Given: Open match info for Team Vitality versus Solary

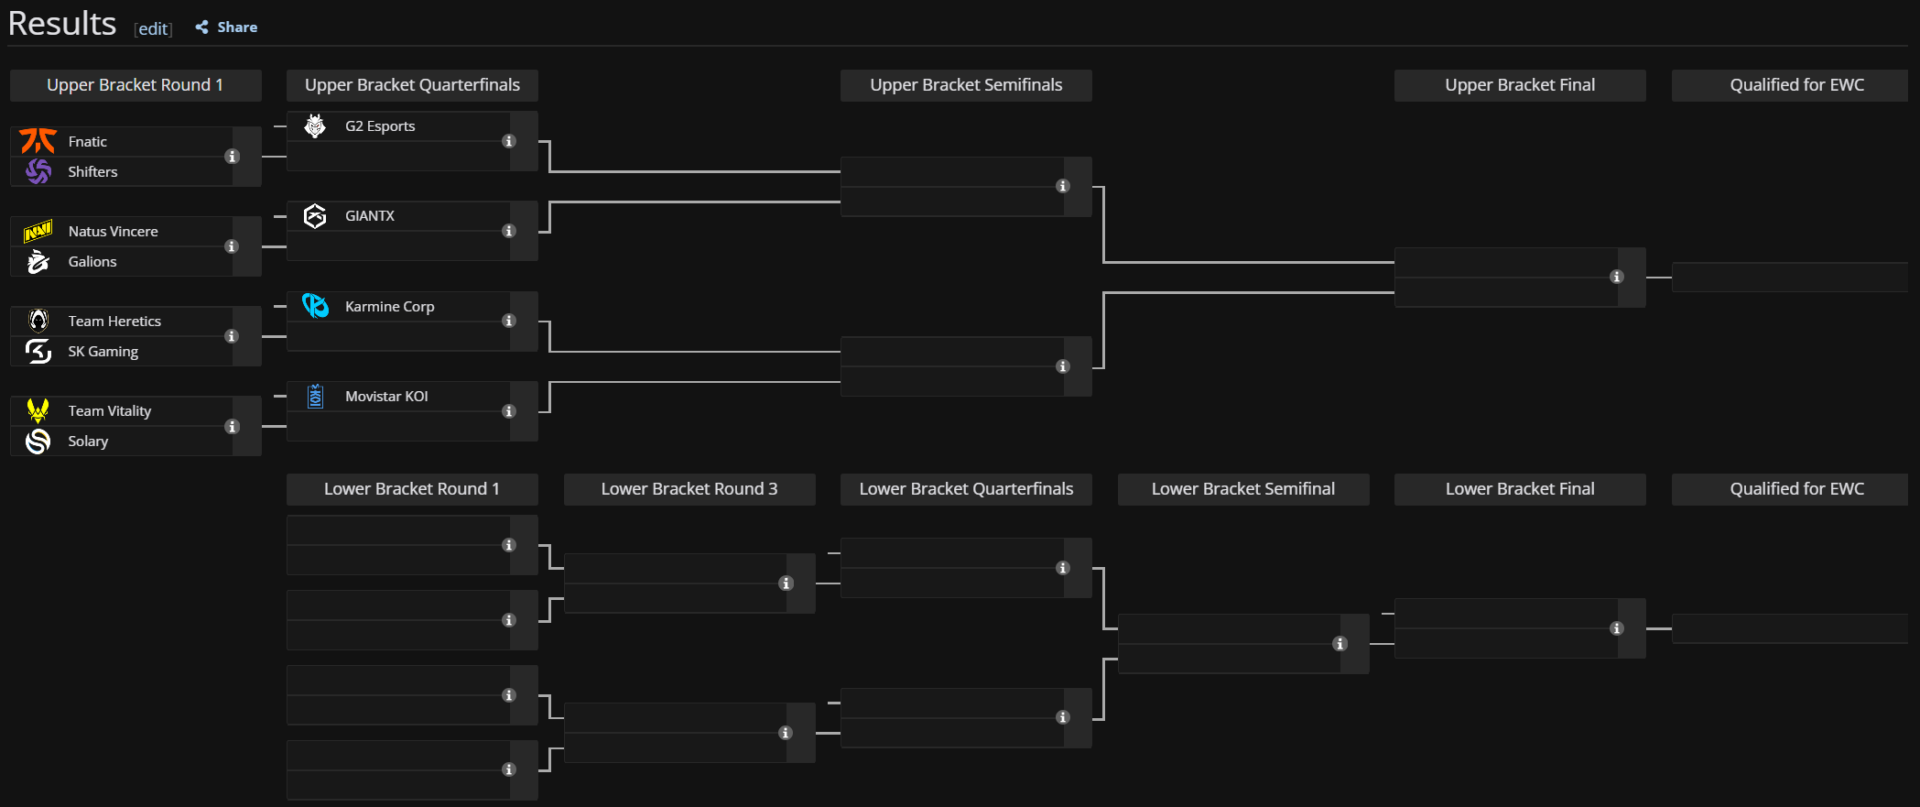Looking at the screenshot, I should click(232, 425).
